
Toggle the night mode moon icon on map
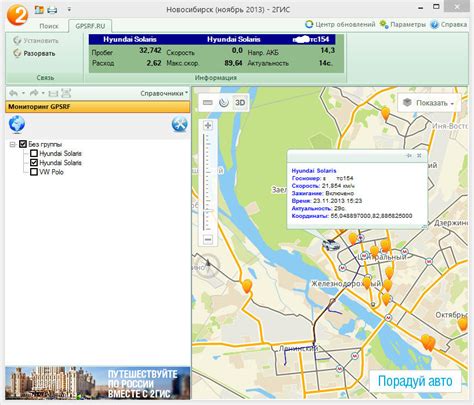[x=224, y=103]
